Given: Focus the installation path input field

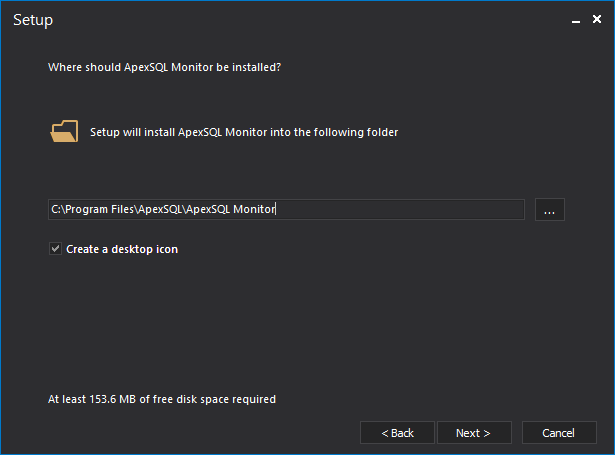Looking at the screenshot, I should click(x=286, y=209).
